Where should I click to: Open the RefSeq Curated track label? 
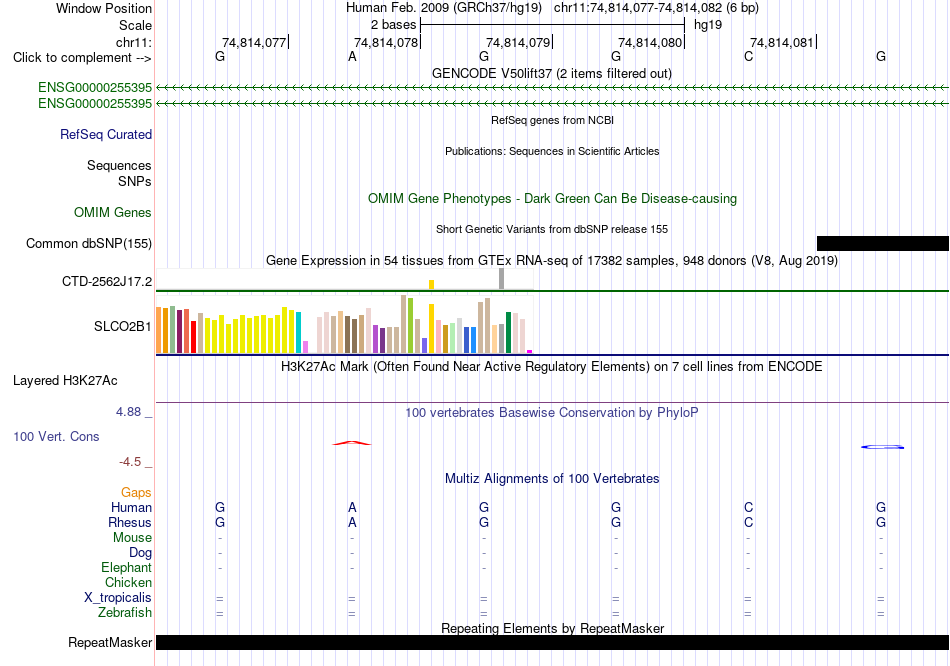click(106, 135)
